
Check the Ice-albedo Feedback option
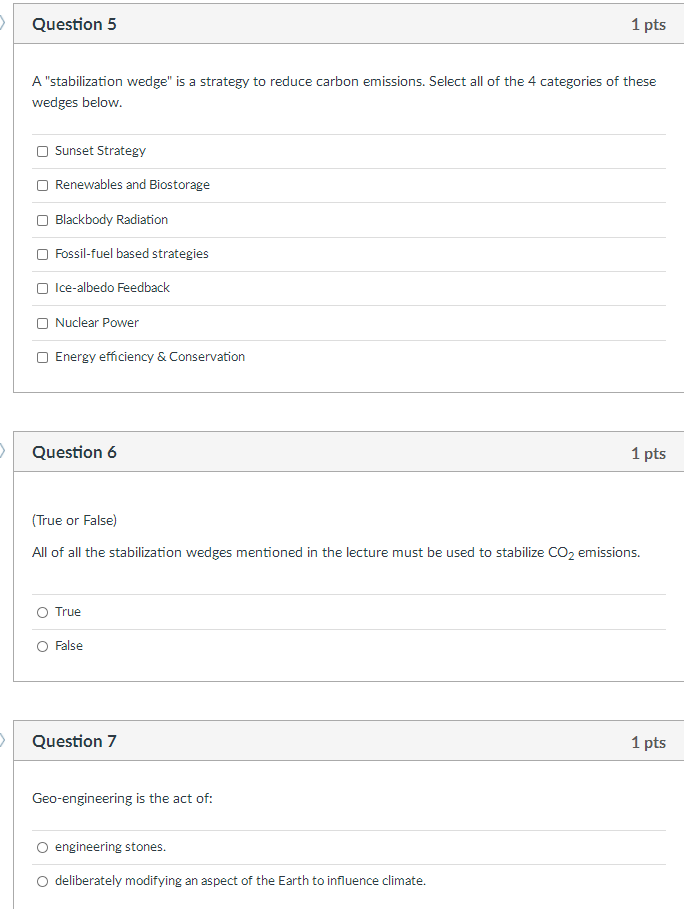[x=42, y=289]
